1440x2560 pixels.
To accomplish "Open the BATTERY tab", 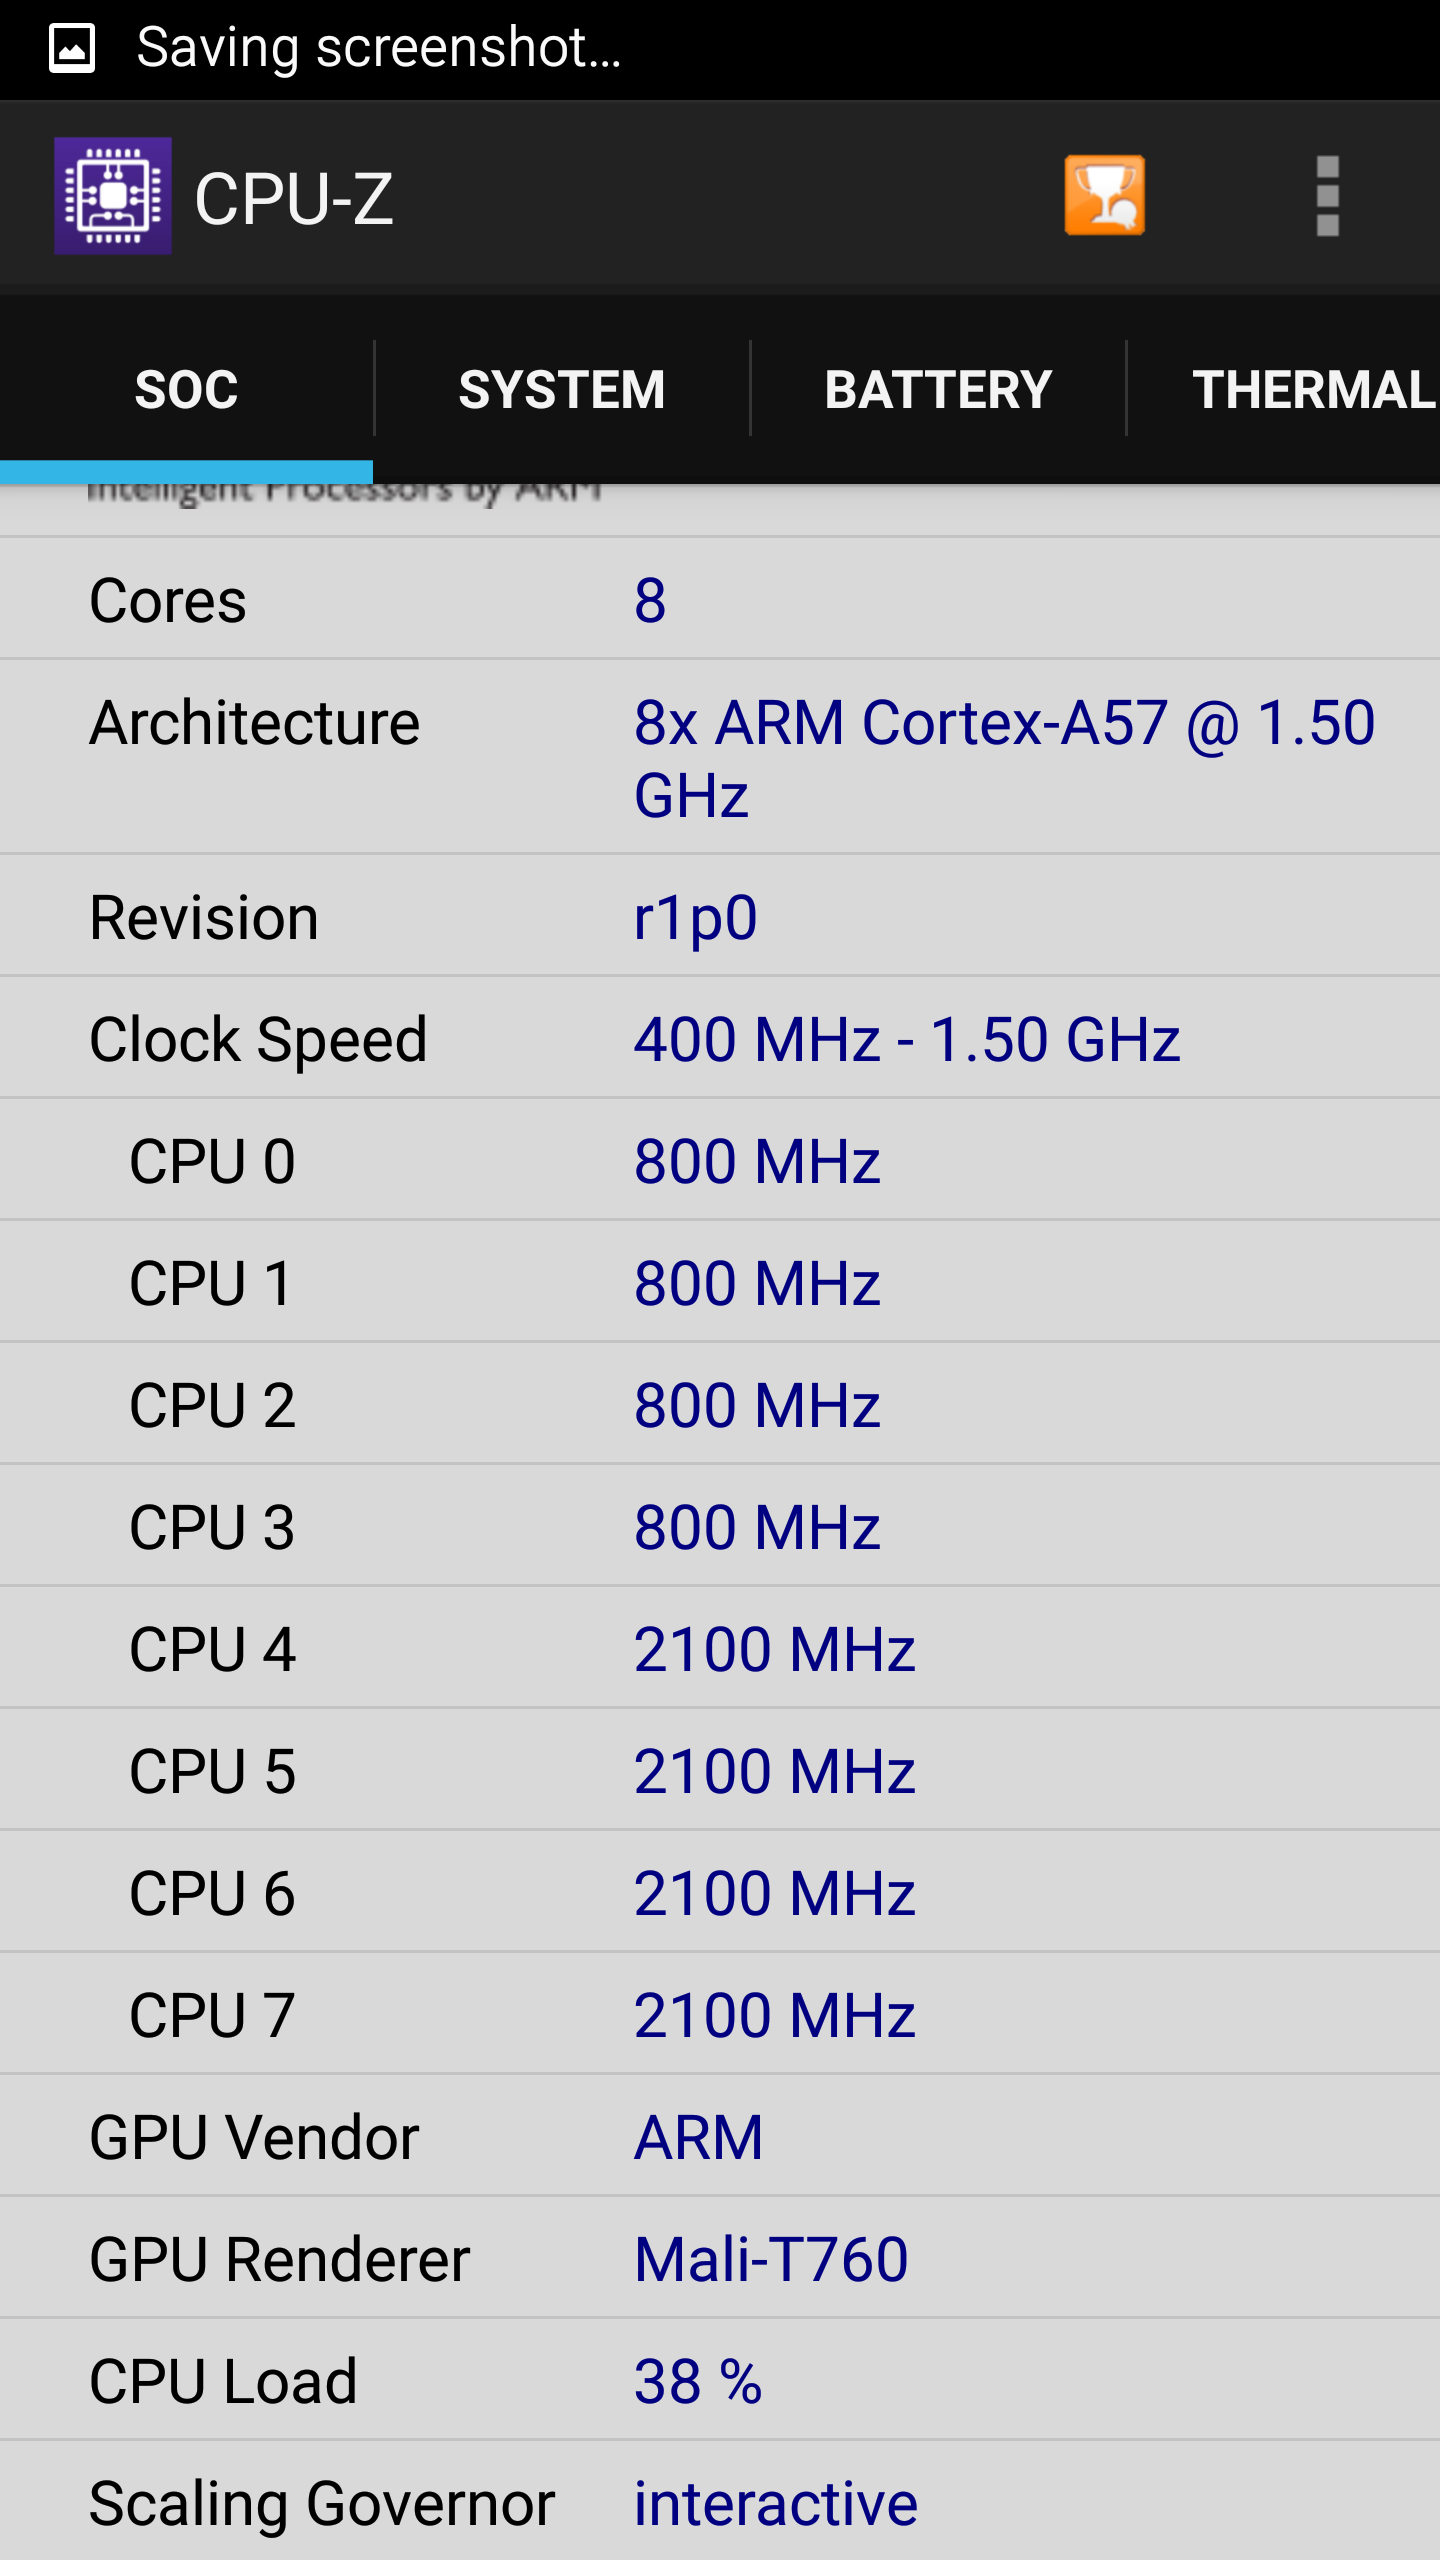I will pyautogui.click(x=938, y=390).
